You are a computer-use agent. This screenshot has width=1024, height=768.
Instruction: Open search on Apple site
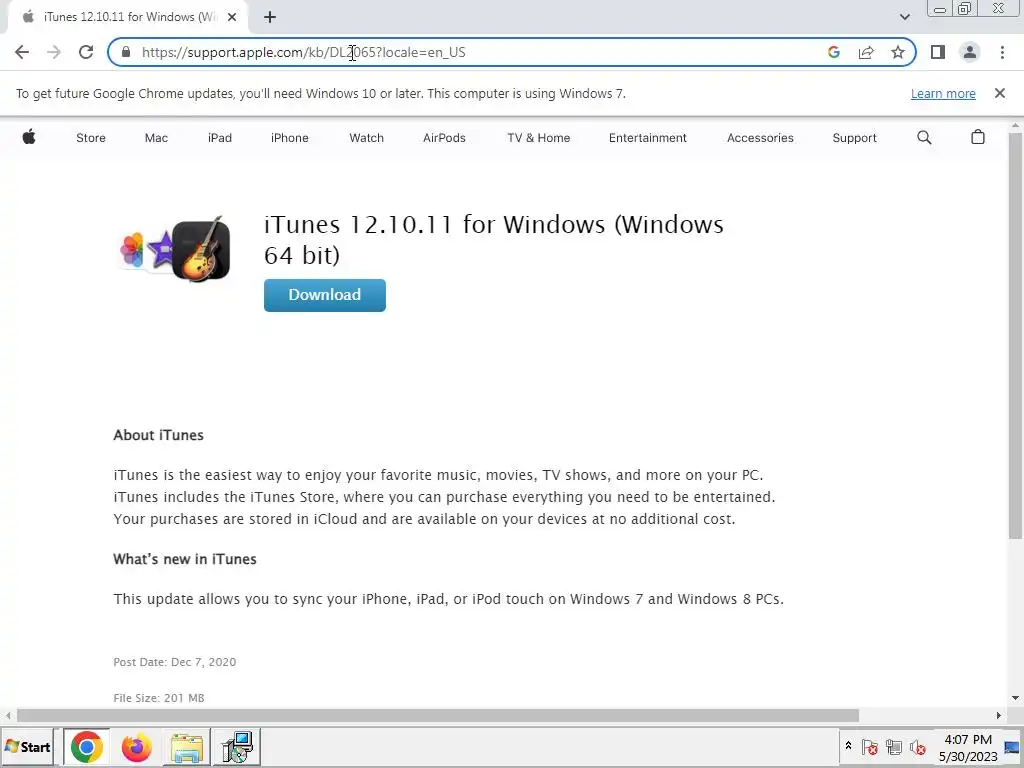(x=924, y=137)
